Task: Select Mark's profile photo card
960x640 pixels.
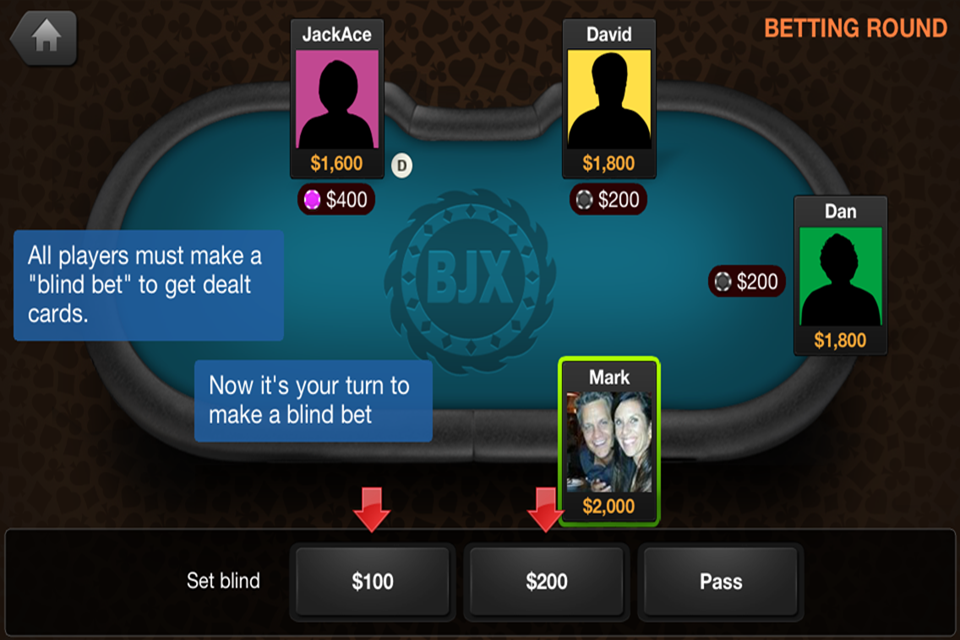Action: coord(609,442)
